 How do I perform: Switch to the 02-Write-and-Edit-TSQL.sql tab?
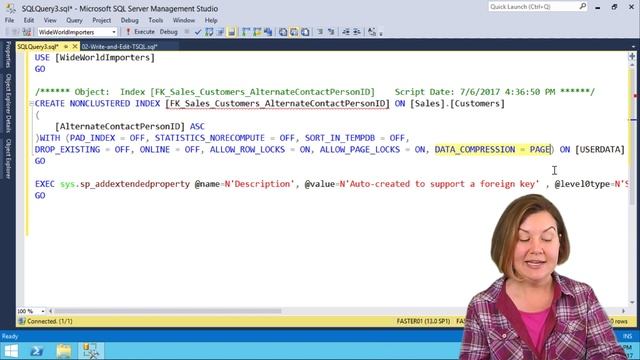[x=119, y=47]
